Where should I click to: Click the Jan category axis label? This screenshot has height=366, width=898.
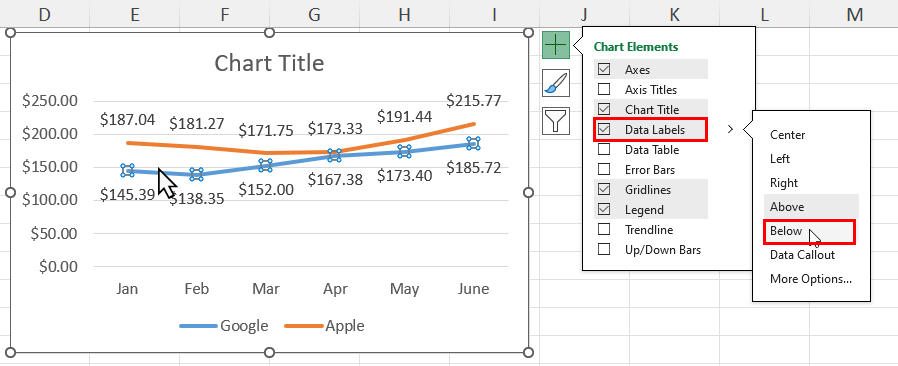[x=127, y=289]
